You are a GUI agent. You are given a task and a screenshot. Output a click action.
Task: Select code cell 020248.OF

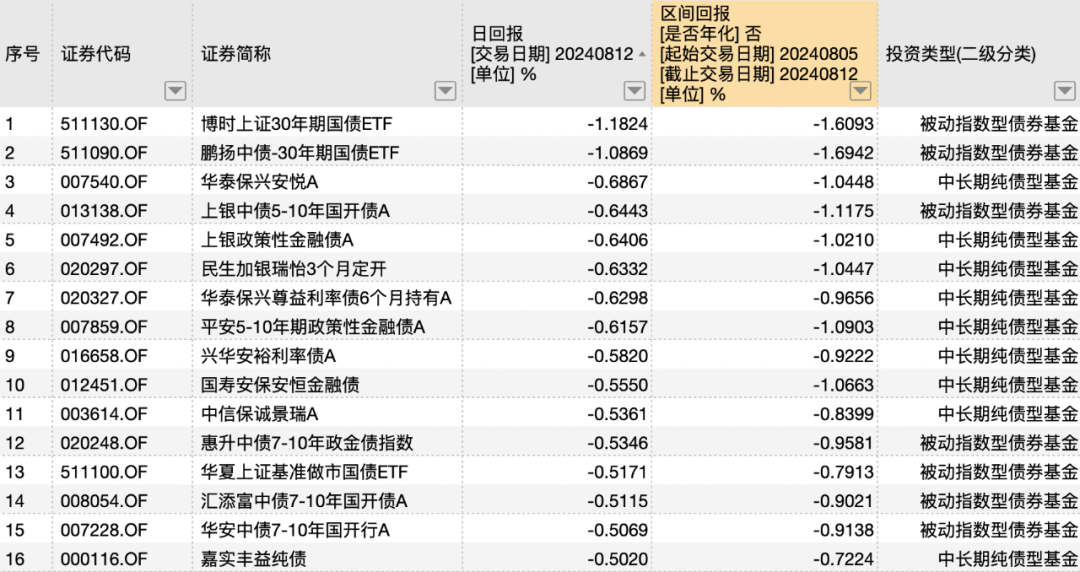pyautogui.click(x=104, y=443)
